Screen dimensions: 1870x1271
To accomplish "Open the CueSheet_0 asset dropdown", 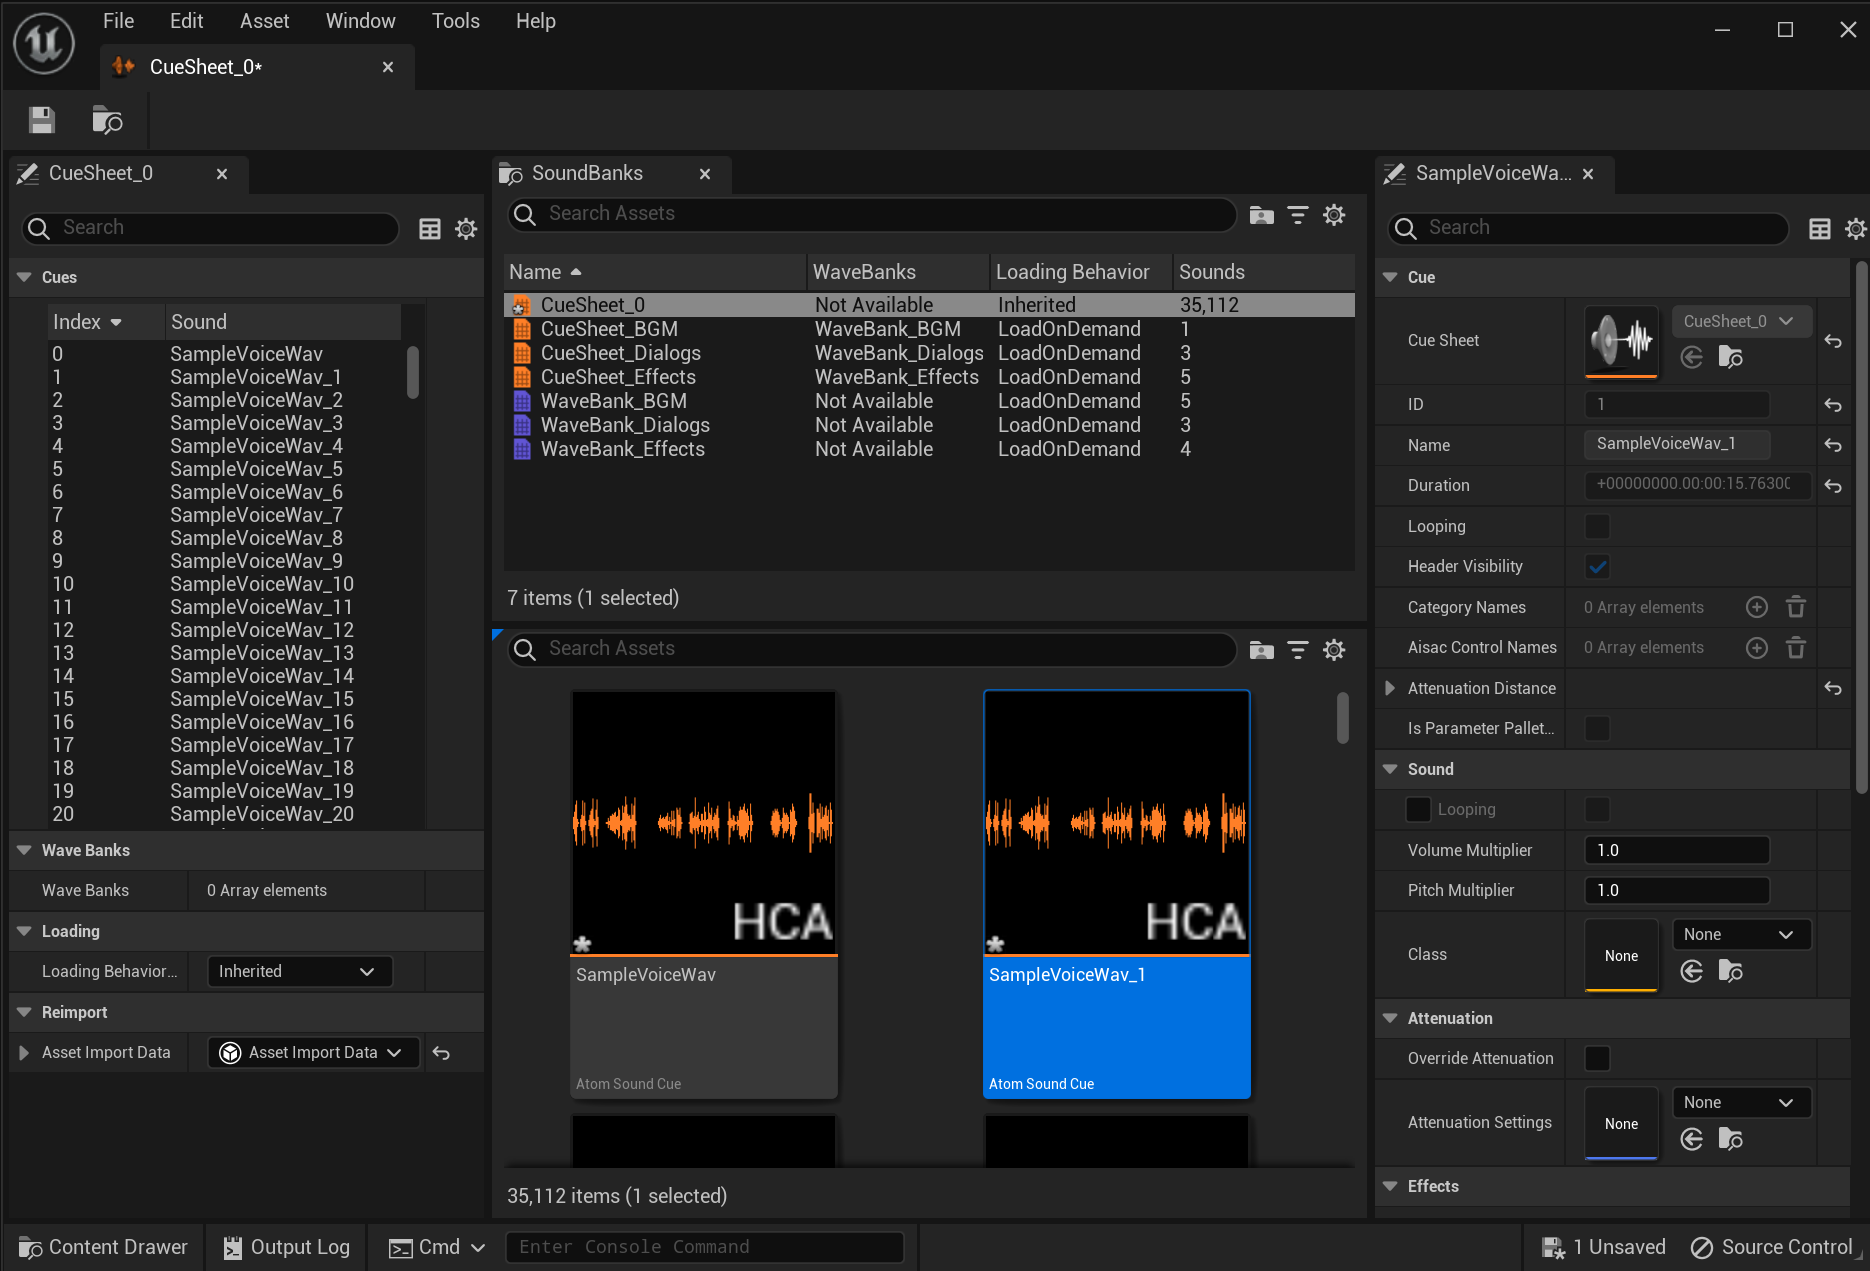I will pyautogui.click(x=1740, y=321).
